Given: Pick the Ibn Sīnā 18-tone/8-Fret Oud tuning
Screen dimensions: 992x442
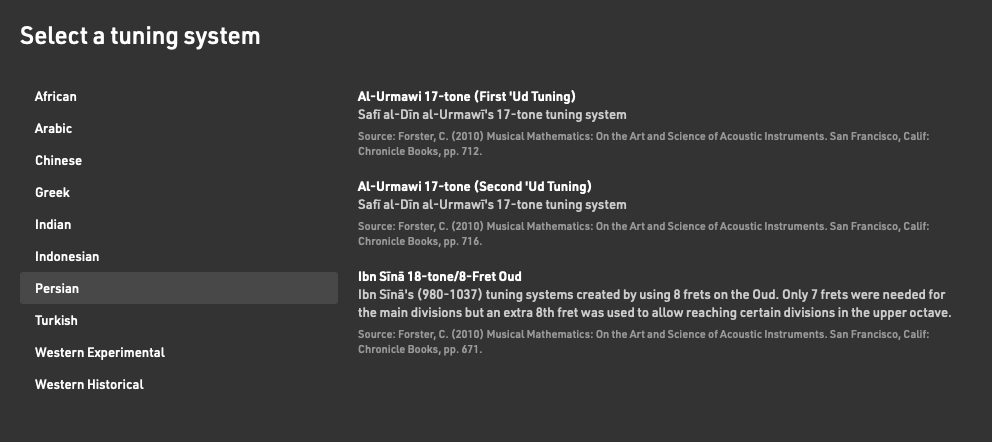Looking at the screenshot, I should pyautogui.click(x=440, y=276).
